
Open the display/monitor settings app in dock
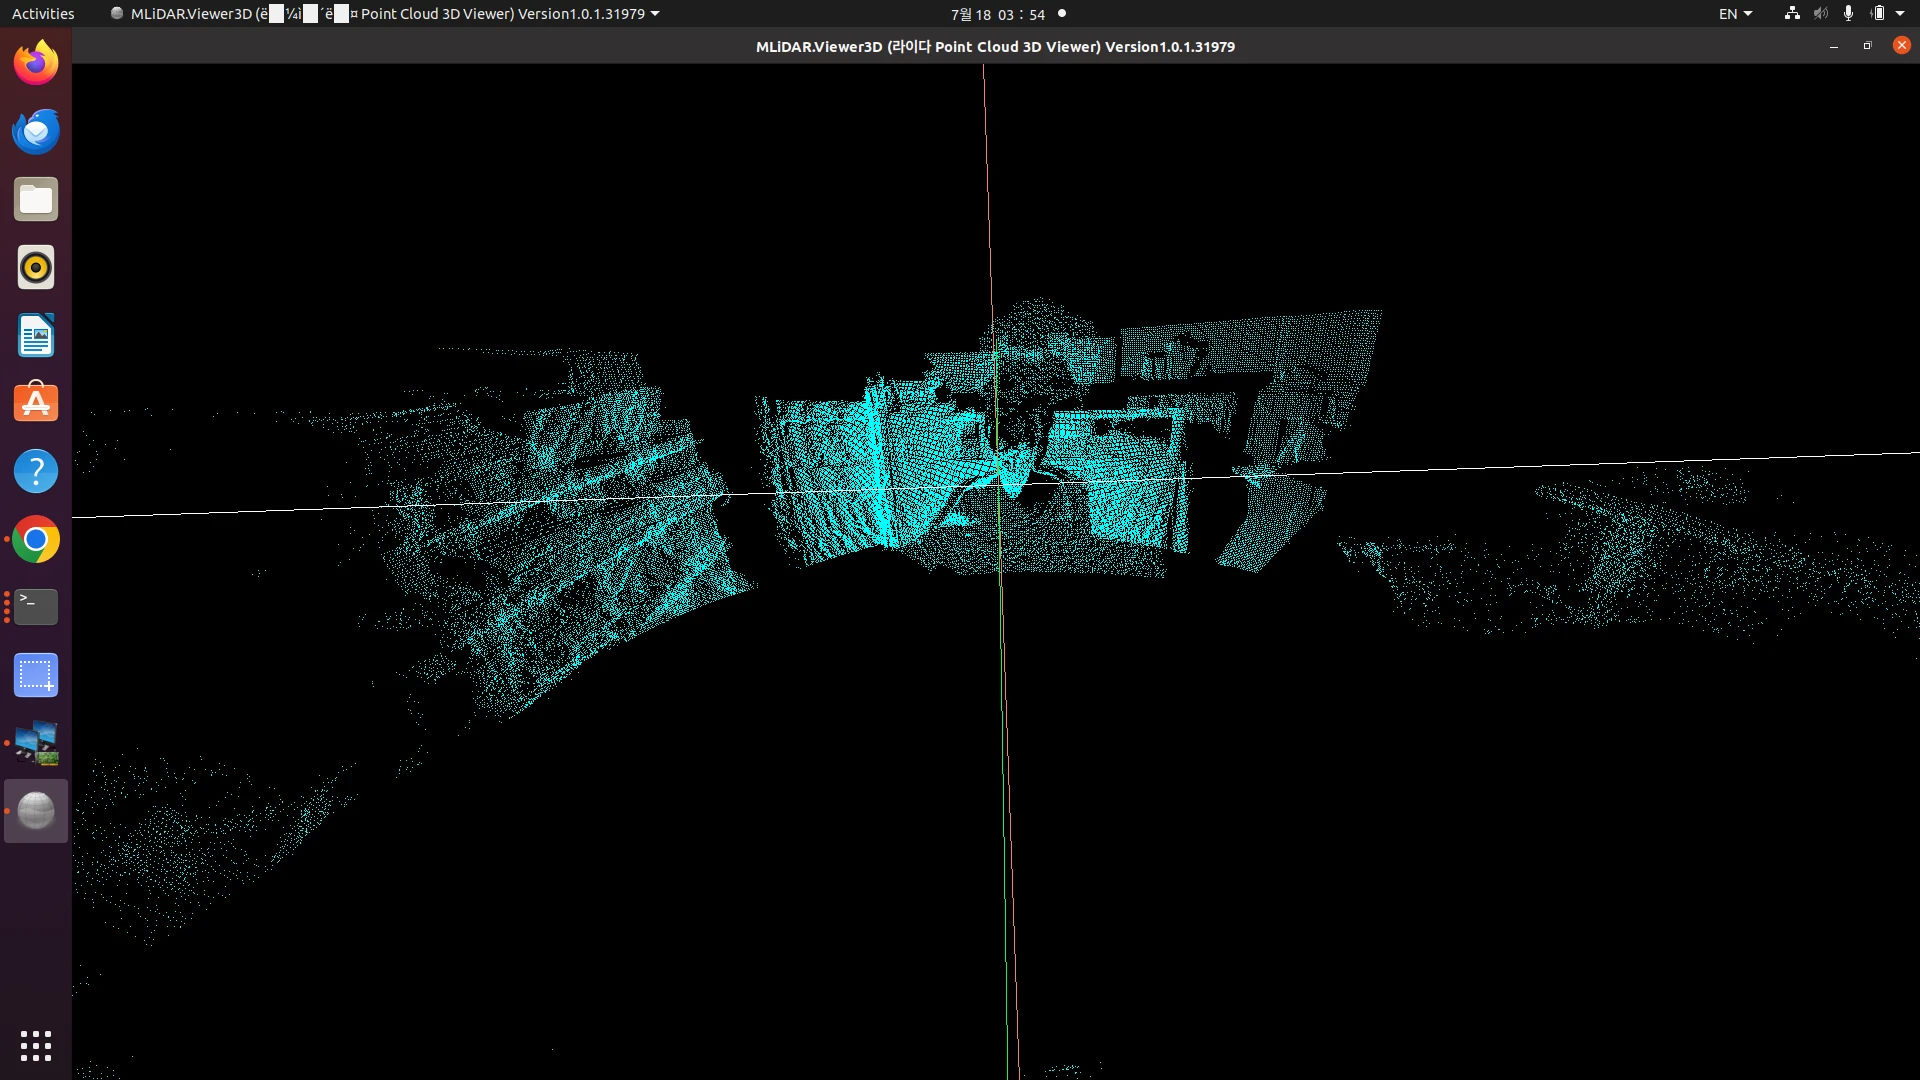[36, 743]
